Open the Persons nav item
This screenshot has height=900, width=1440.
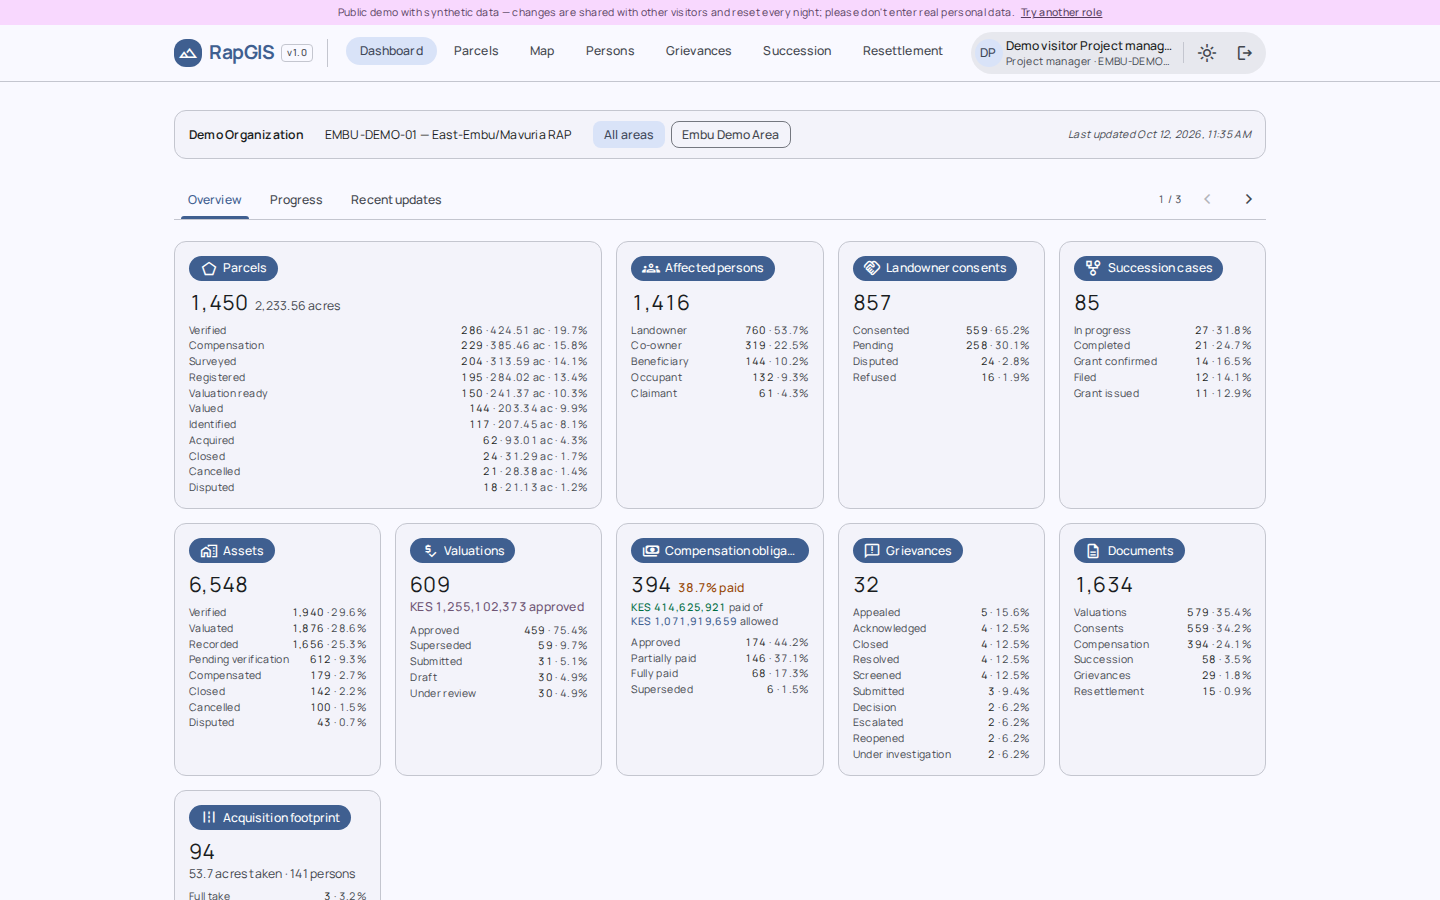[x=610, y=51]
